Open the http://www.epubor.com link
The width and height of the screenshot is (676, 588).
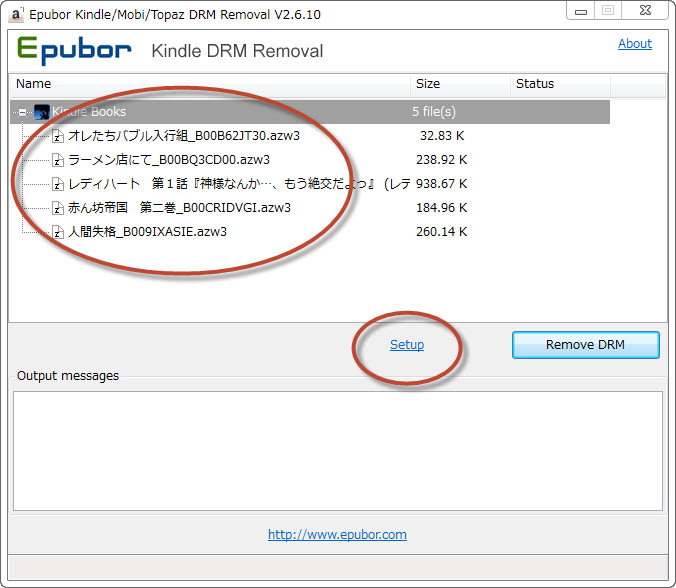(x=337, y=535)
